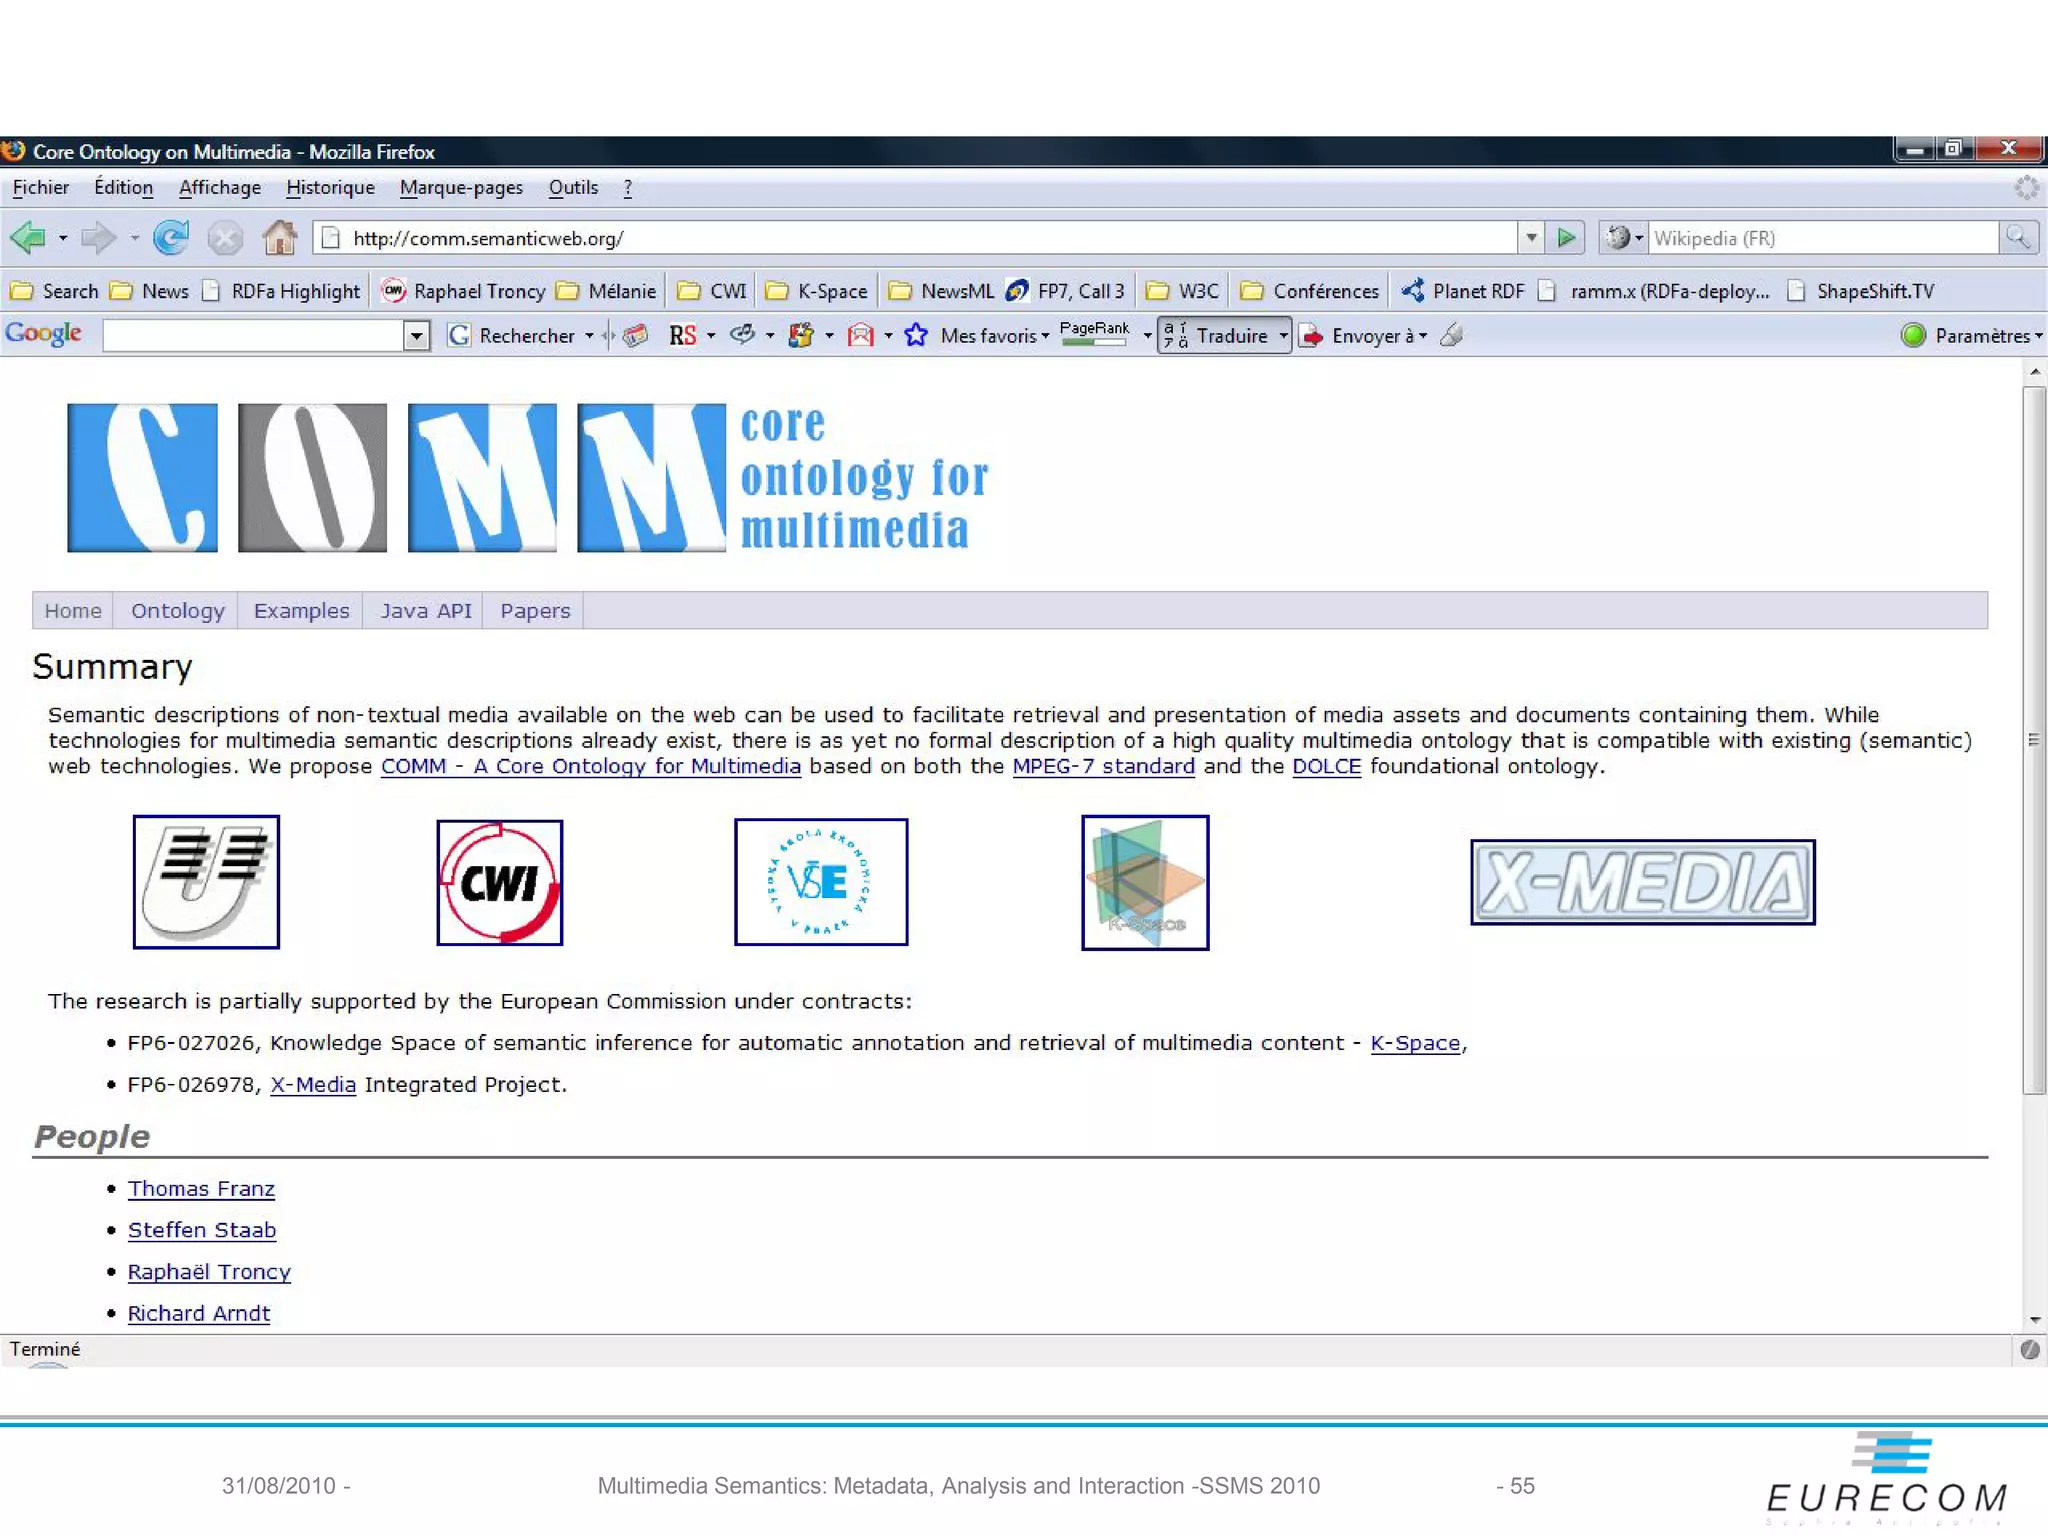The image size is (2048, 1536).
Task: Open the FP7, Call 3 bookmark
Action: coord(1065,291)
